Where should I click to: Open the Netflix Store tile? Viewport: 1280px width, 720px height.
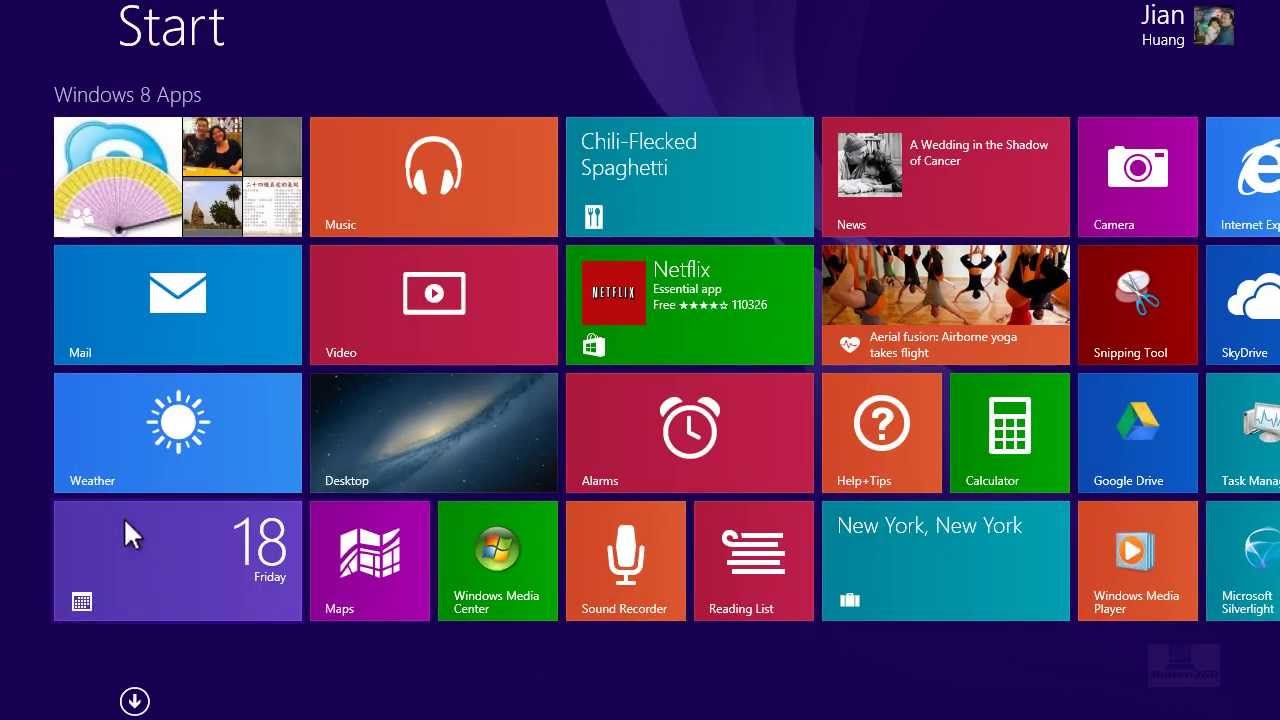690,305
